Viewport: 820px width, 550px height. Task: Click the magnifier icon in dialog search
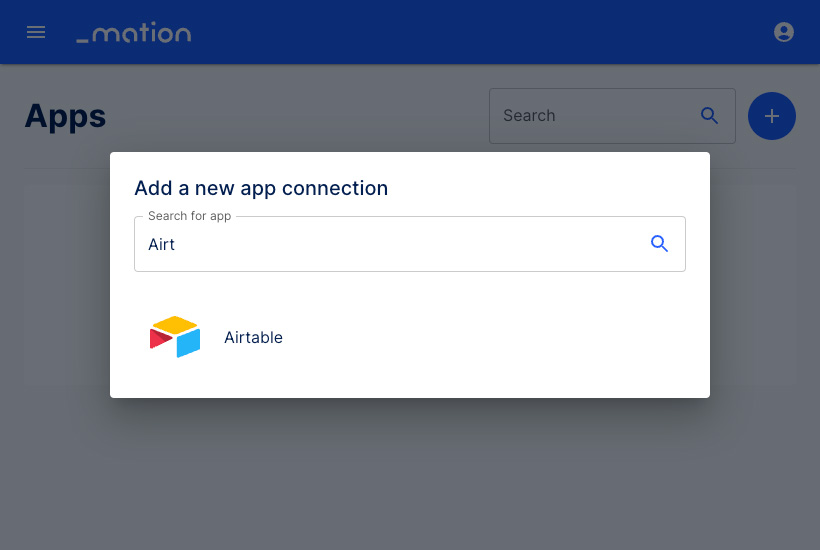[659, 244]
